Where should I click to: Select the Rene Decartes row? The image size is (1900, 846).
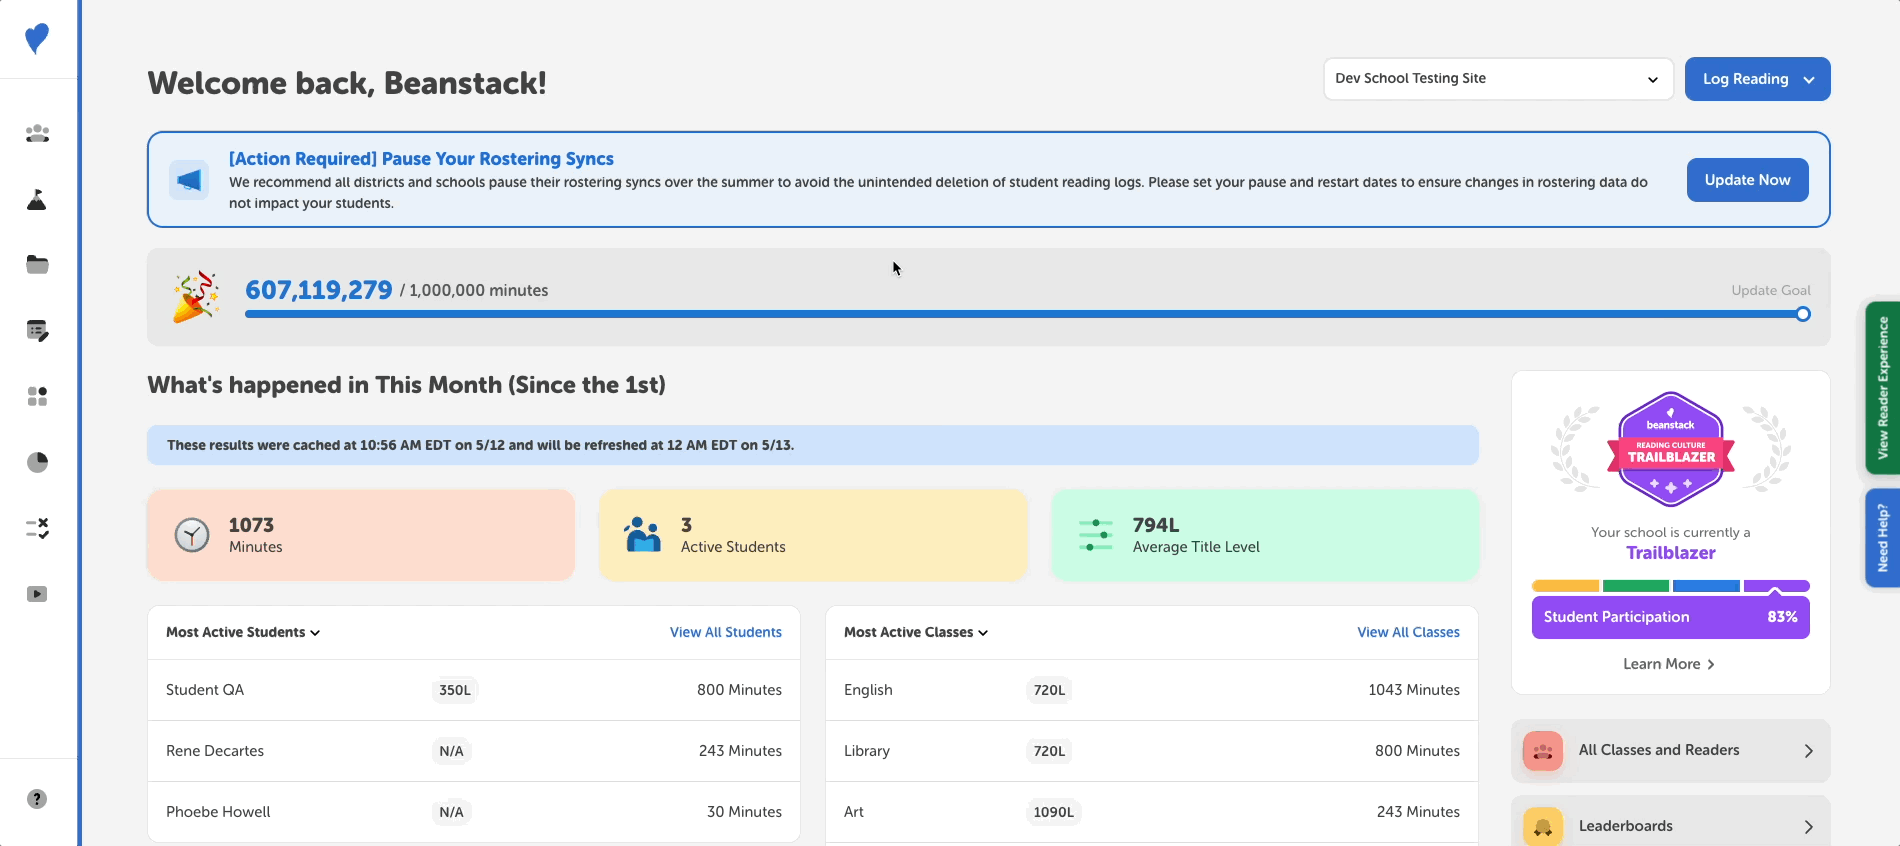pos(474,751)
